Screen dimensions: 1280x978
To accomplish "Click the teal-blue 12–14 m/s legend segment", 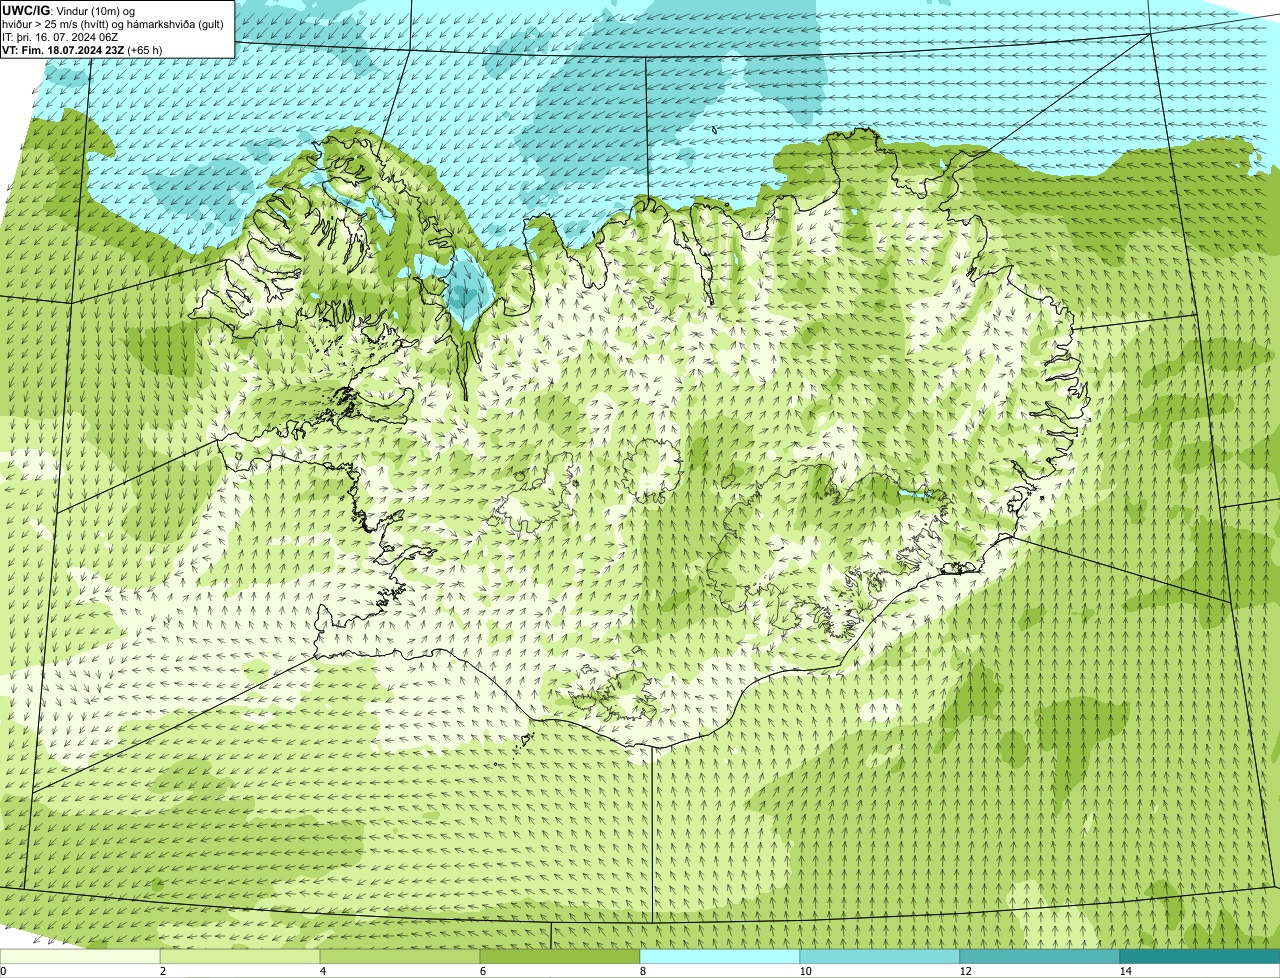I will (x=1040, y=956).
